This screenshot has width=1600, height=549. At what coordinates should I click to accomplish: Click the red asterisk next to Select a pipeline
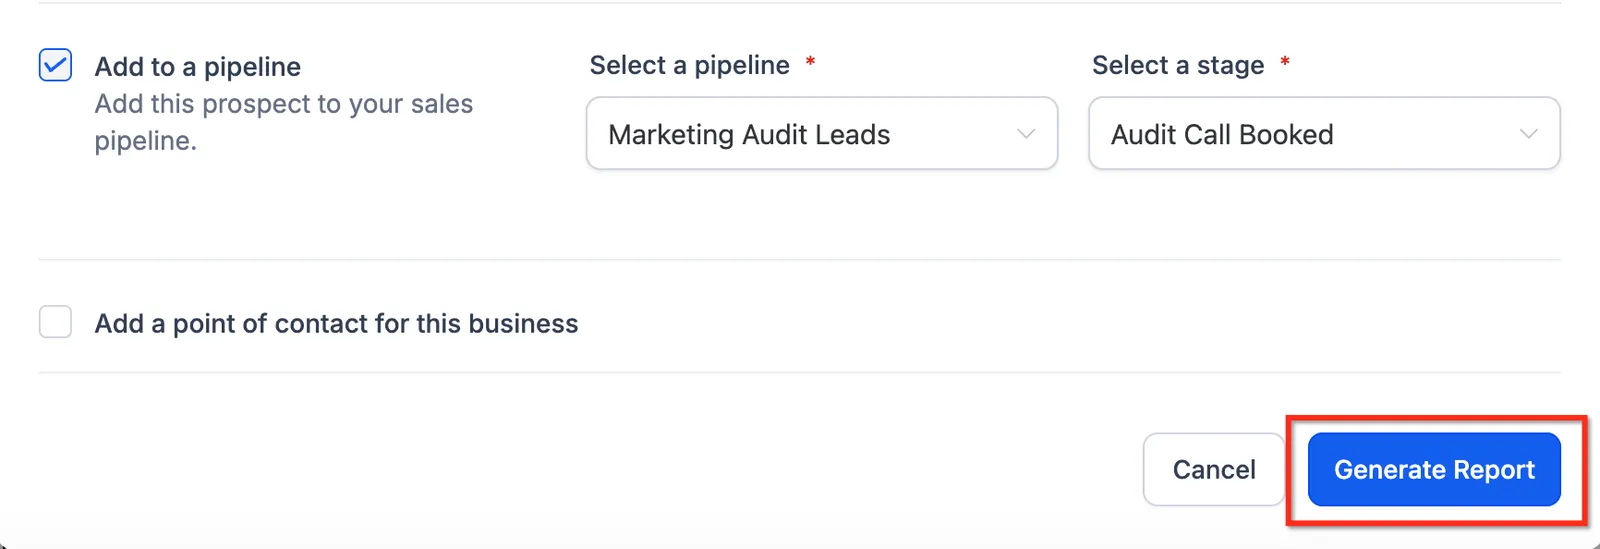pyautogui.click(x=810, y=62)
